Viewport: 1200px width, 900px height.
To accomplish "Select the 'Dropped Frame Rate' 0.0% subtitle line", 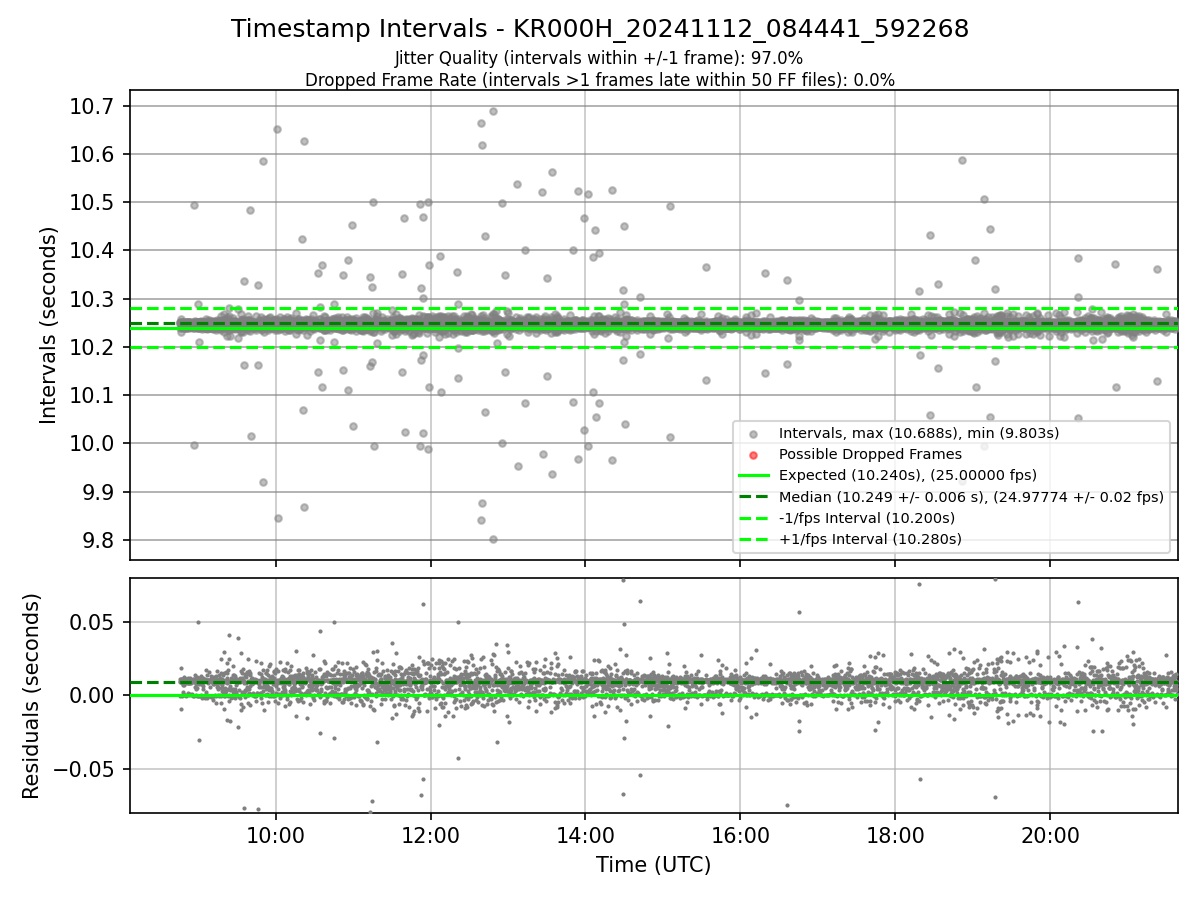I will coord(600,80).
